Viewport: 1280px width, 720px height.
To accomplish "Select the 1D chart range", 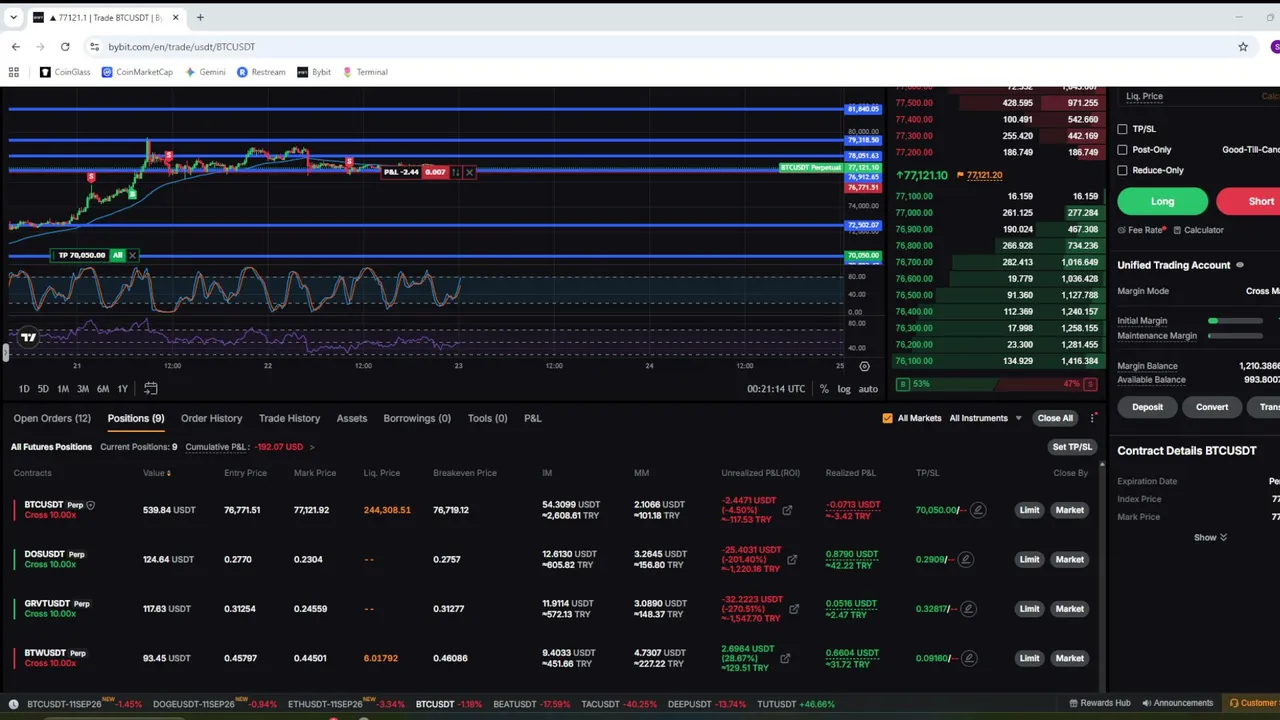I will pyautogui.click(x=24, y=389).
